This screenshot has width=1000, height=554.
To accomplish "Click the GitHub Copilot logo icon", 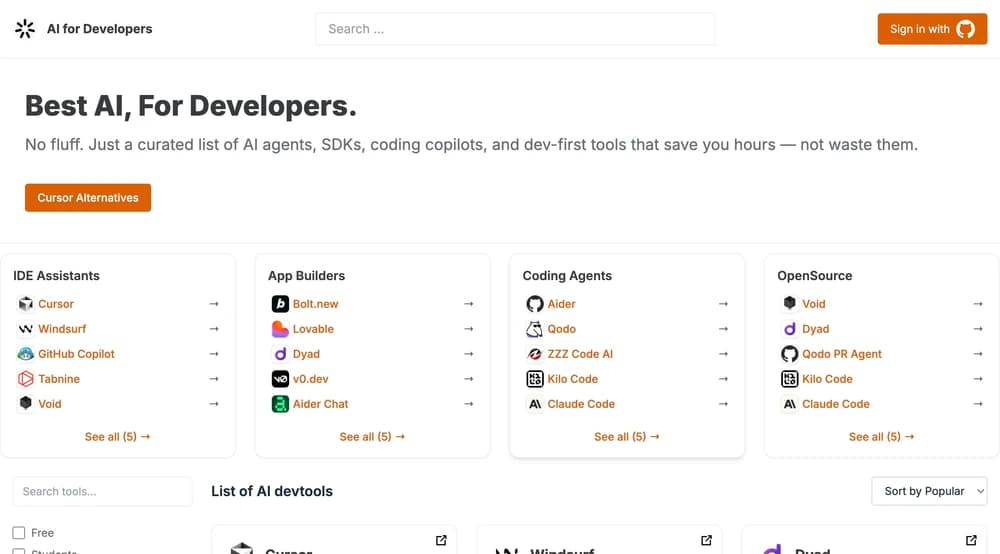I will (26, 354).
